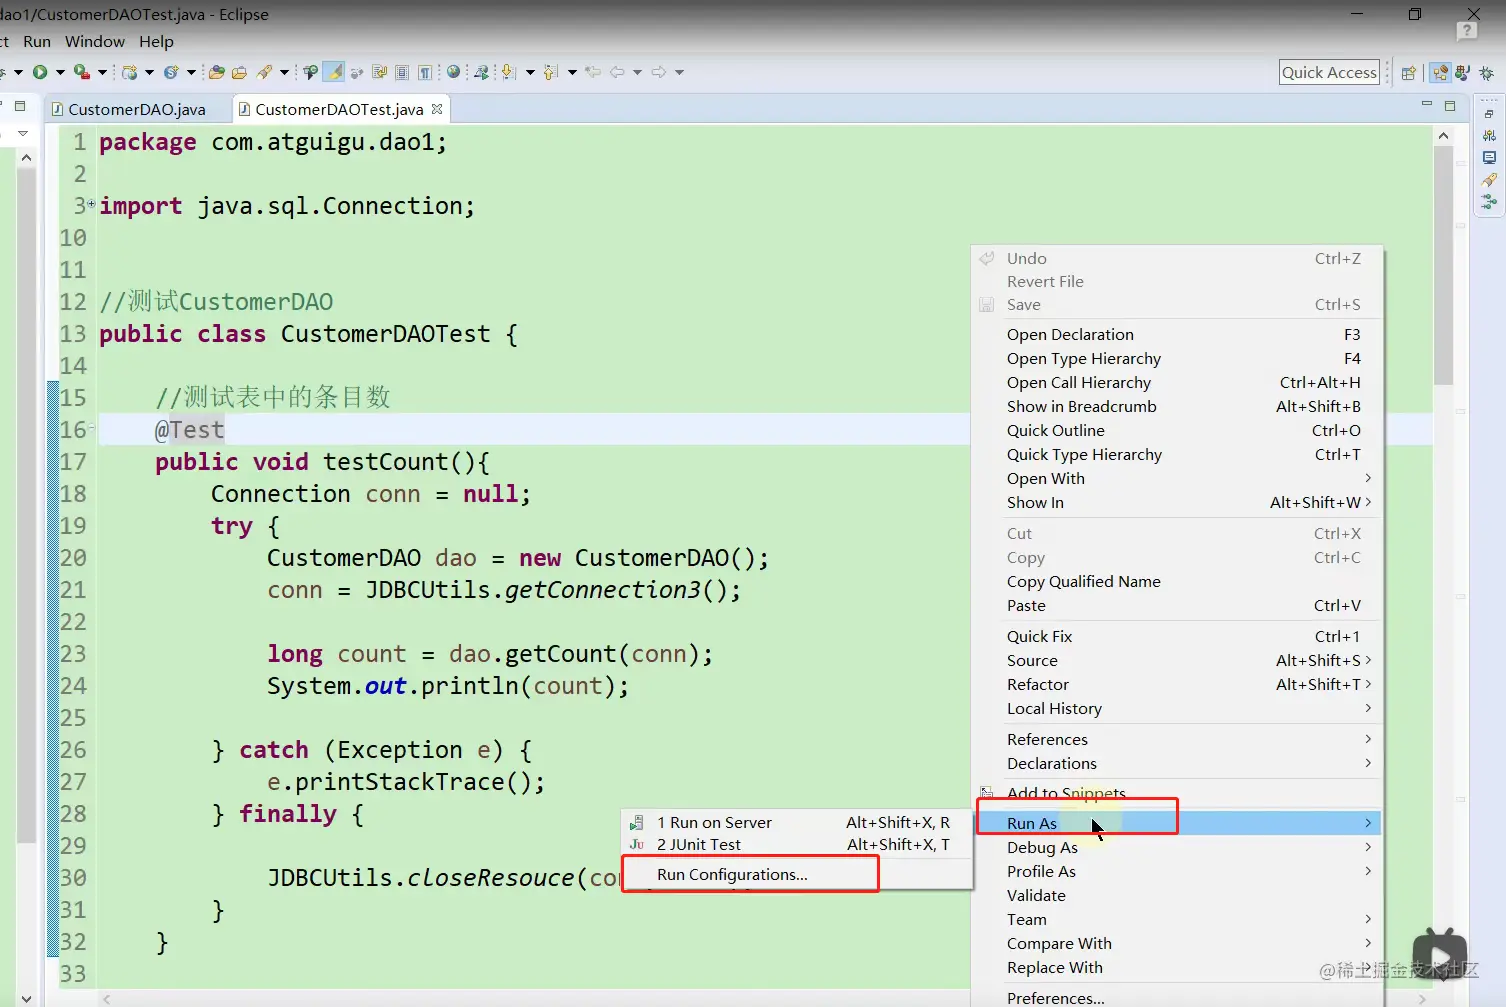Switch to the Java perspective icon

tap(1462, 72)
